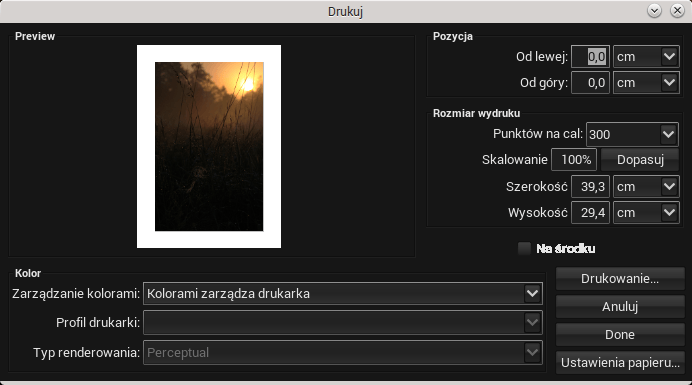Click the Szerokość value field
Image resolution: width=692 pixels, height=385 pixels.
590,187
